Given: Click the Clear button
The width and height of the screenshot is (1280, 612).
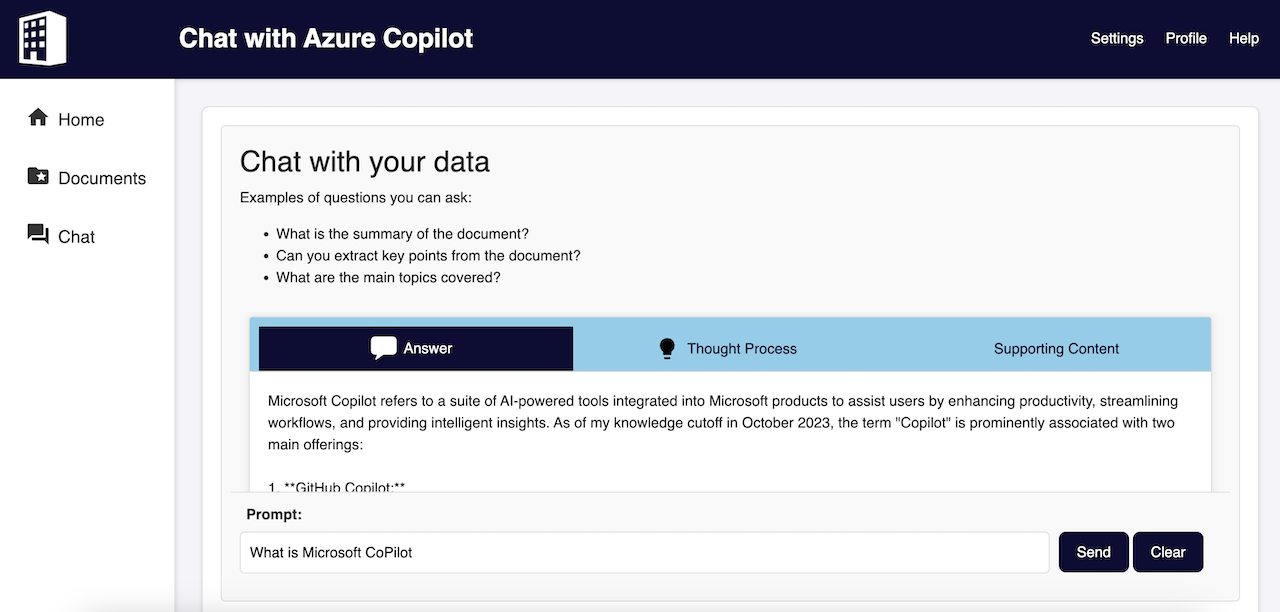Looking at the screenshot, I should (x=1167, y=551).
